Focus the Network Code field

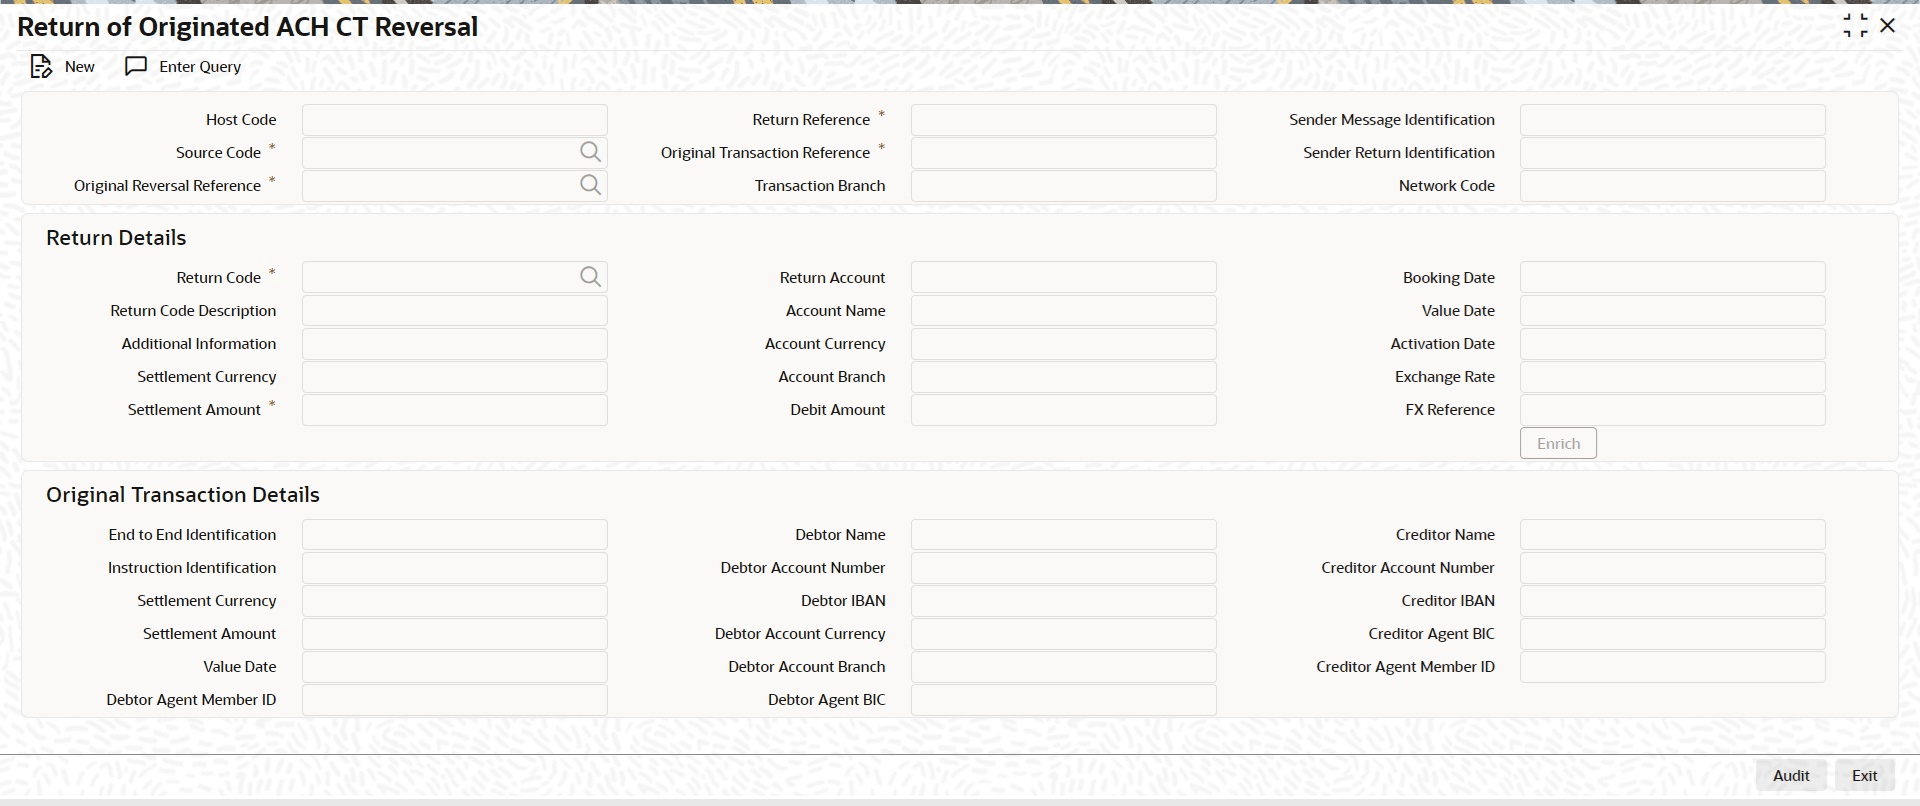pyautogui.click(x=1673, y=186)
